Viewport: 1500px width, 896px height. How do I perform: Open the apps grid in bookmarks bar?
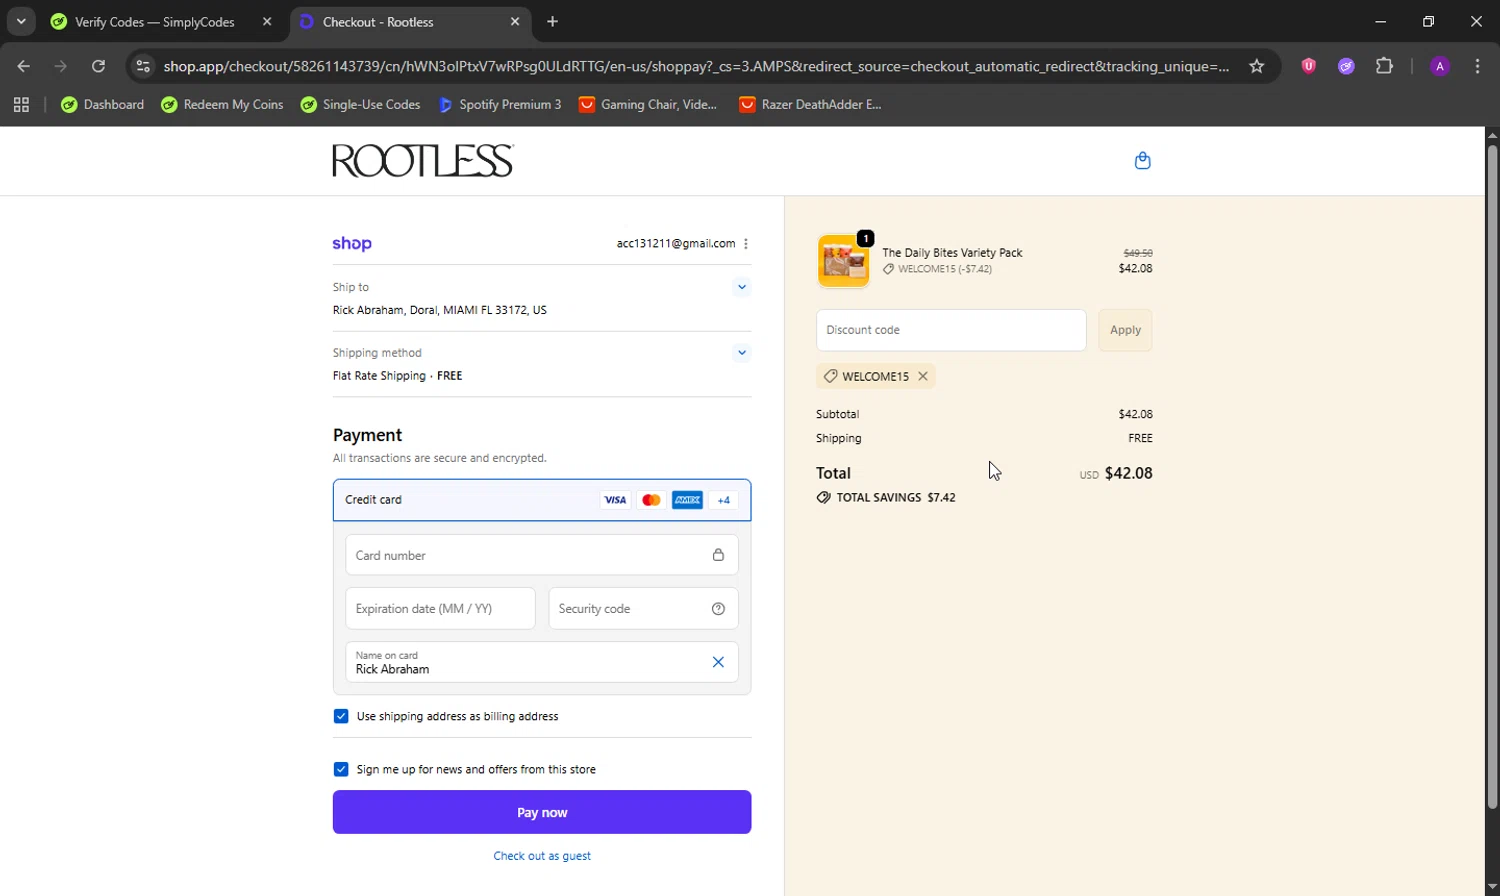pyautogui.click(x=21, y=104)
